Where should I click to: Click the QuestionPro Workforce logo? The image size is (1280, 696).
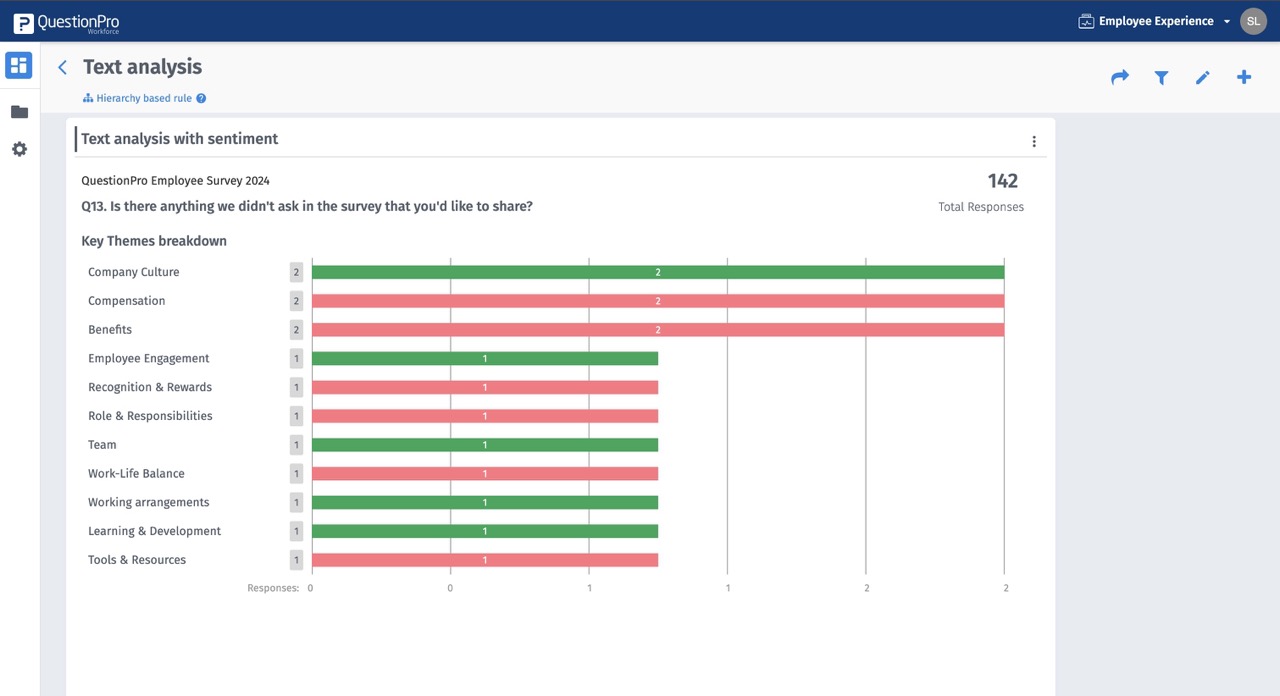click(66, 21)
